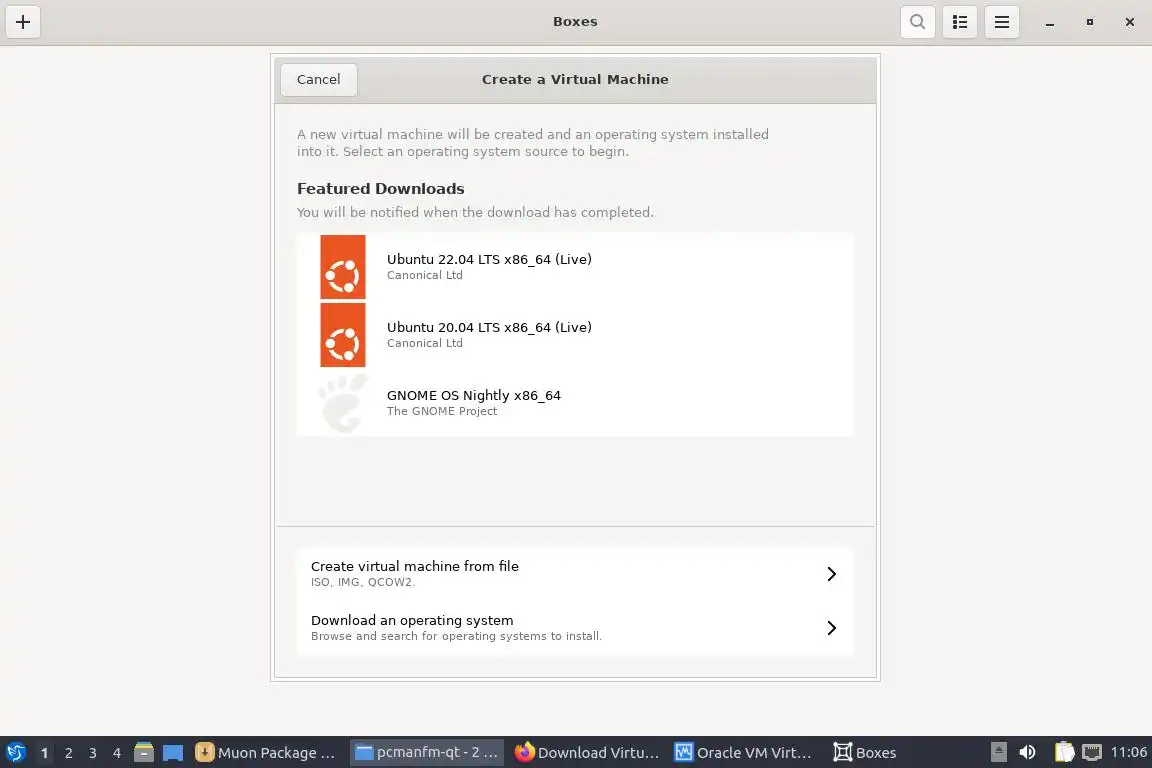This screenshot has width=1152, height=768.
Task: Select Ubuntu 20.04 LTS x86_64 (Live) download
Action: (x=575, y=335)
